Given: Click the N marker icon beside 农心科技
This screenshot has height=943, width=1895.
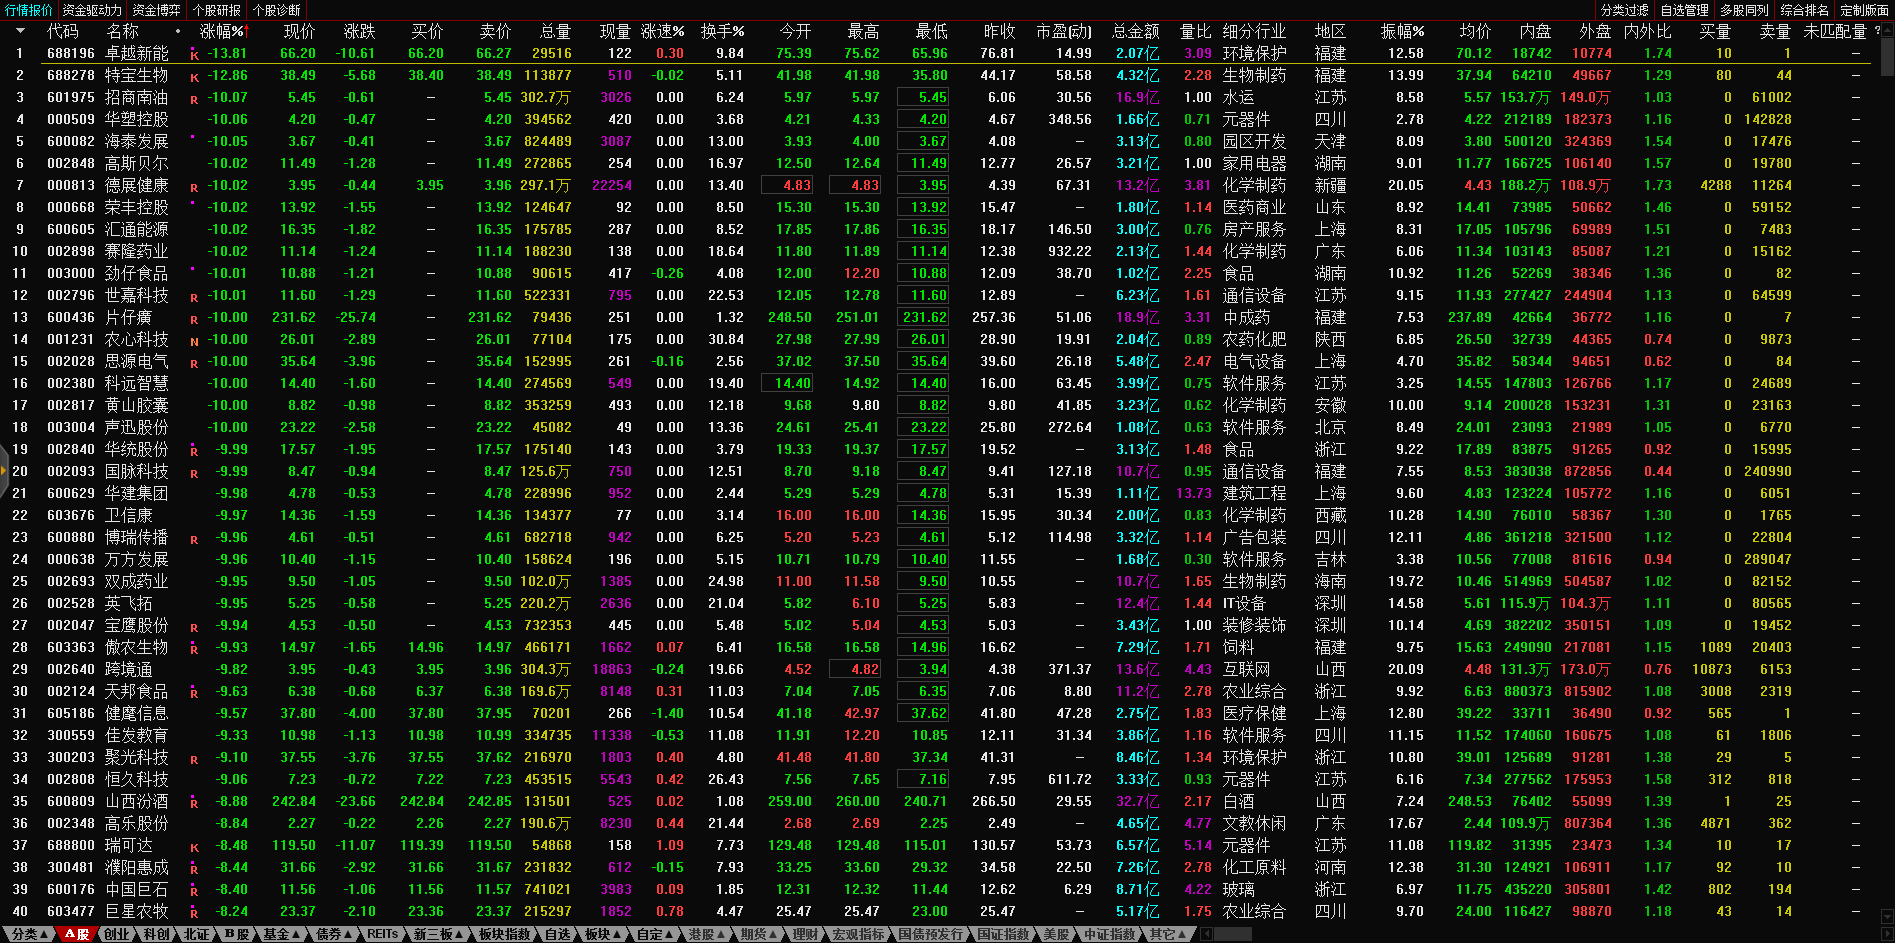Looking at the screenshot, I should pyautogui.click(x=194, y=341).
